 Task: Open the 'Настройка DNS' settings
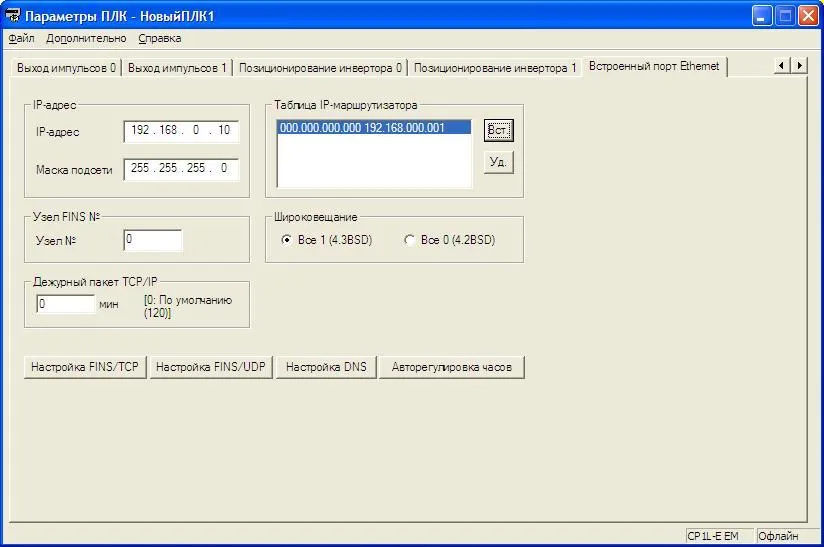(x=326, y=367)
